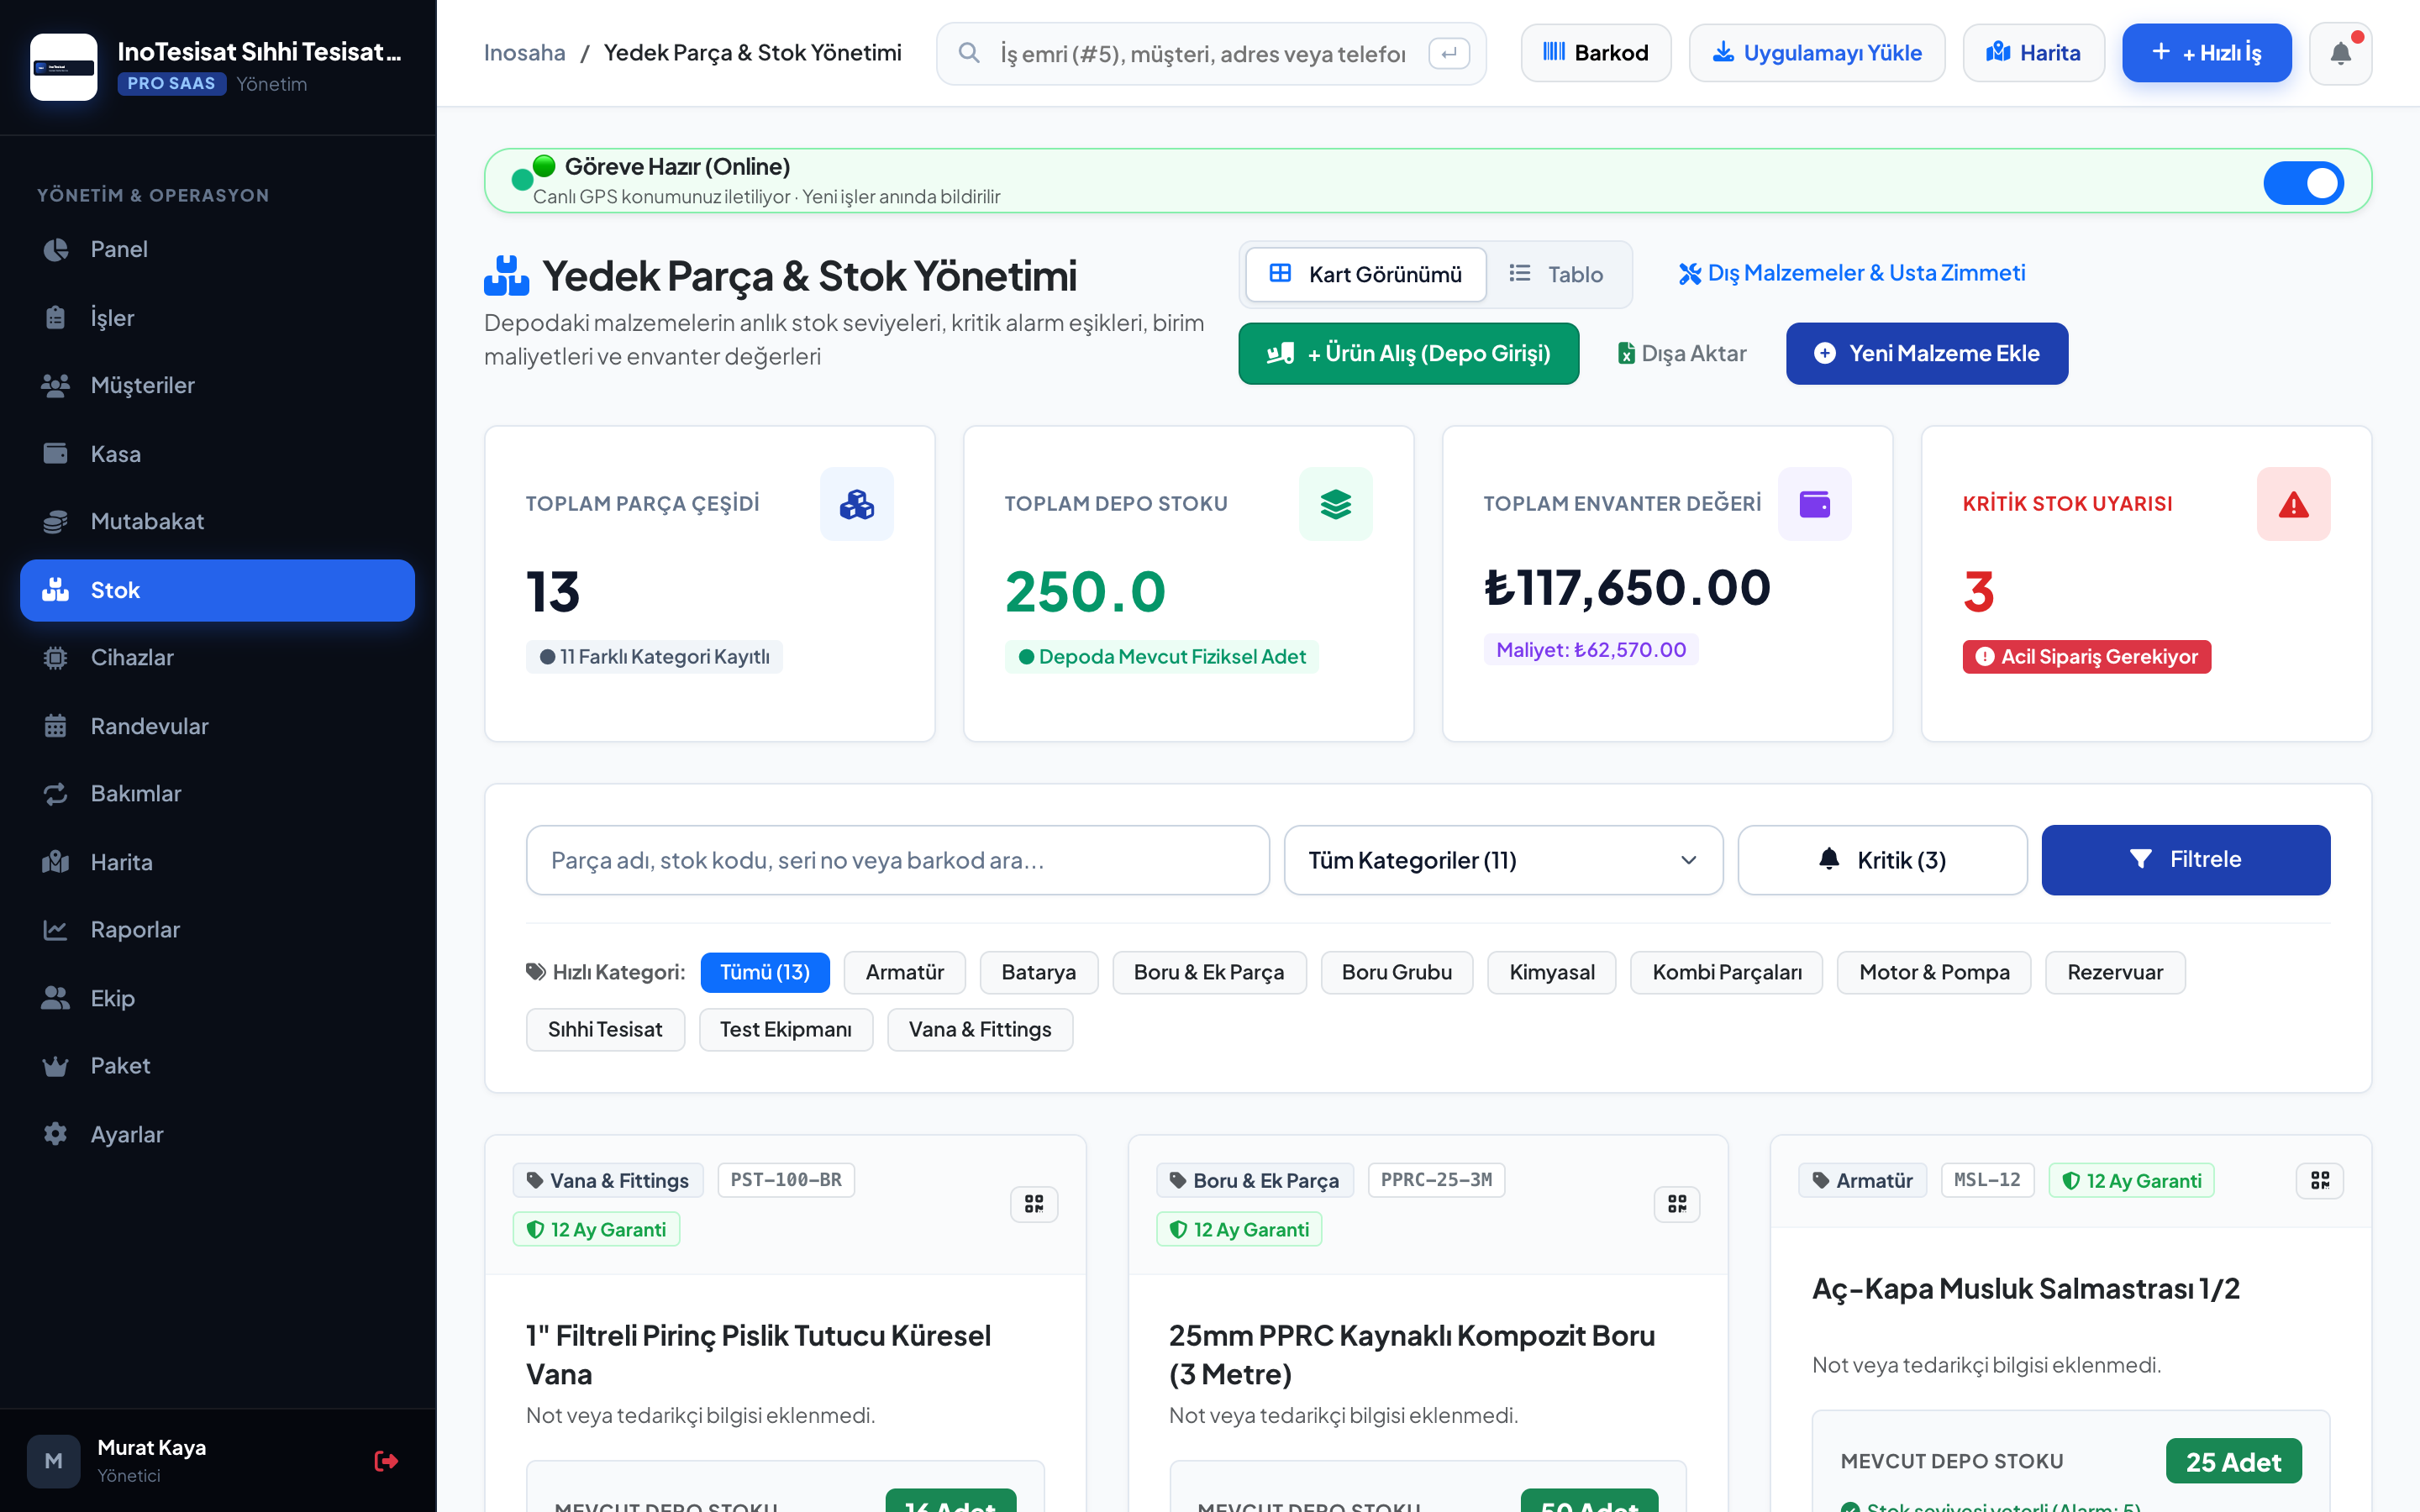Open Raporlar in the sidebar menu
Screen dimensions: 2420x1512
[x=217, y=929]
